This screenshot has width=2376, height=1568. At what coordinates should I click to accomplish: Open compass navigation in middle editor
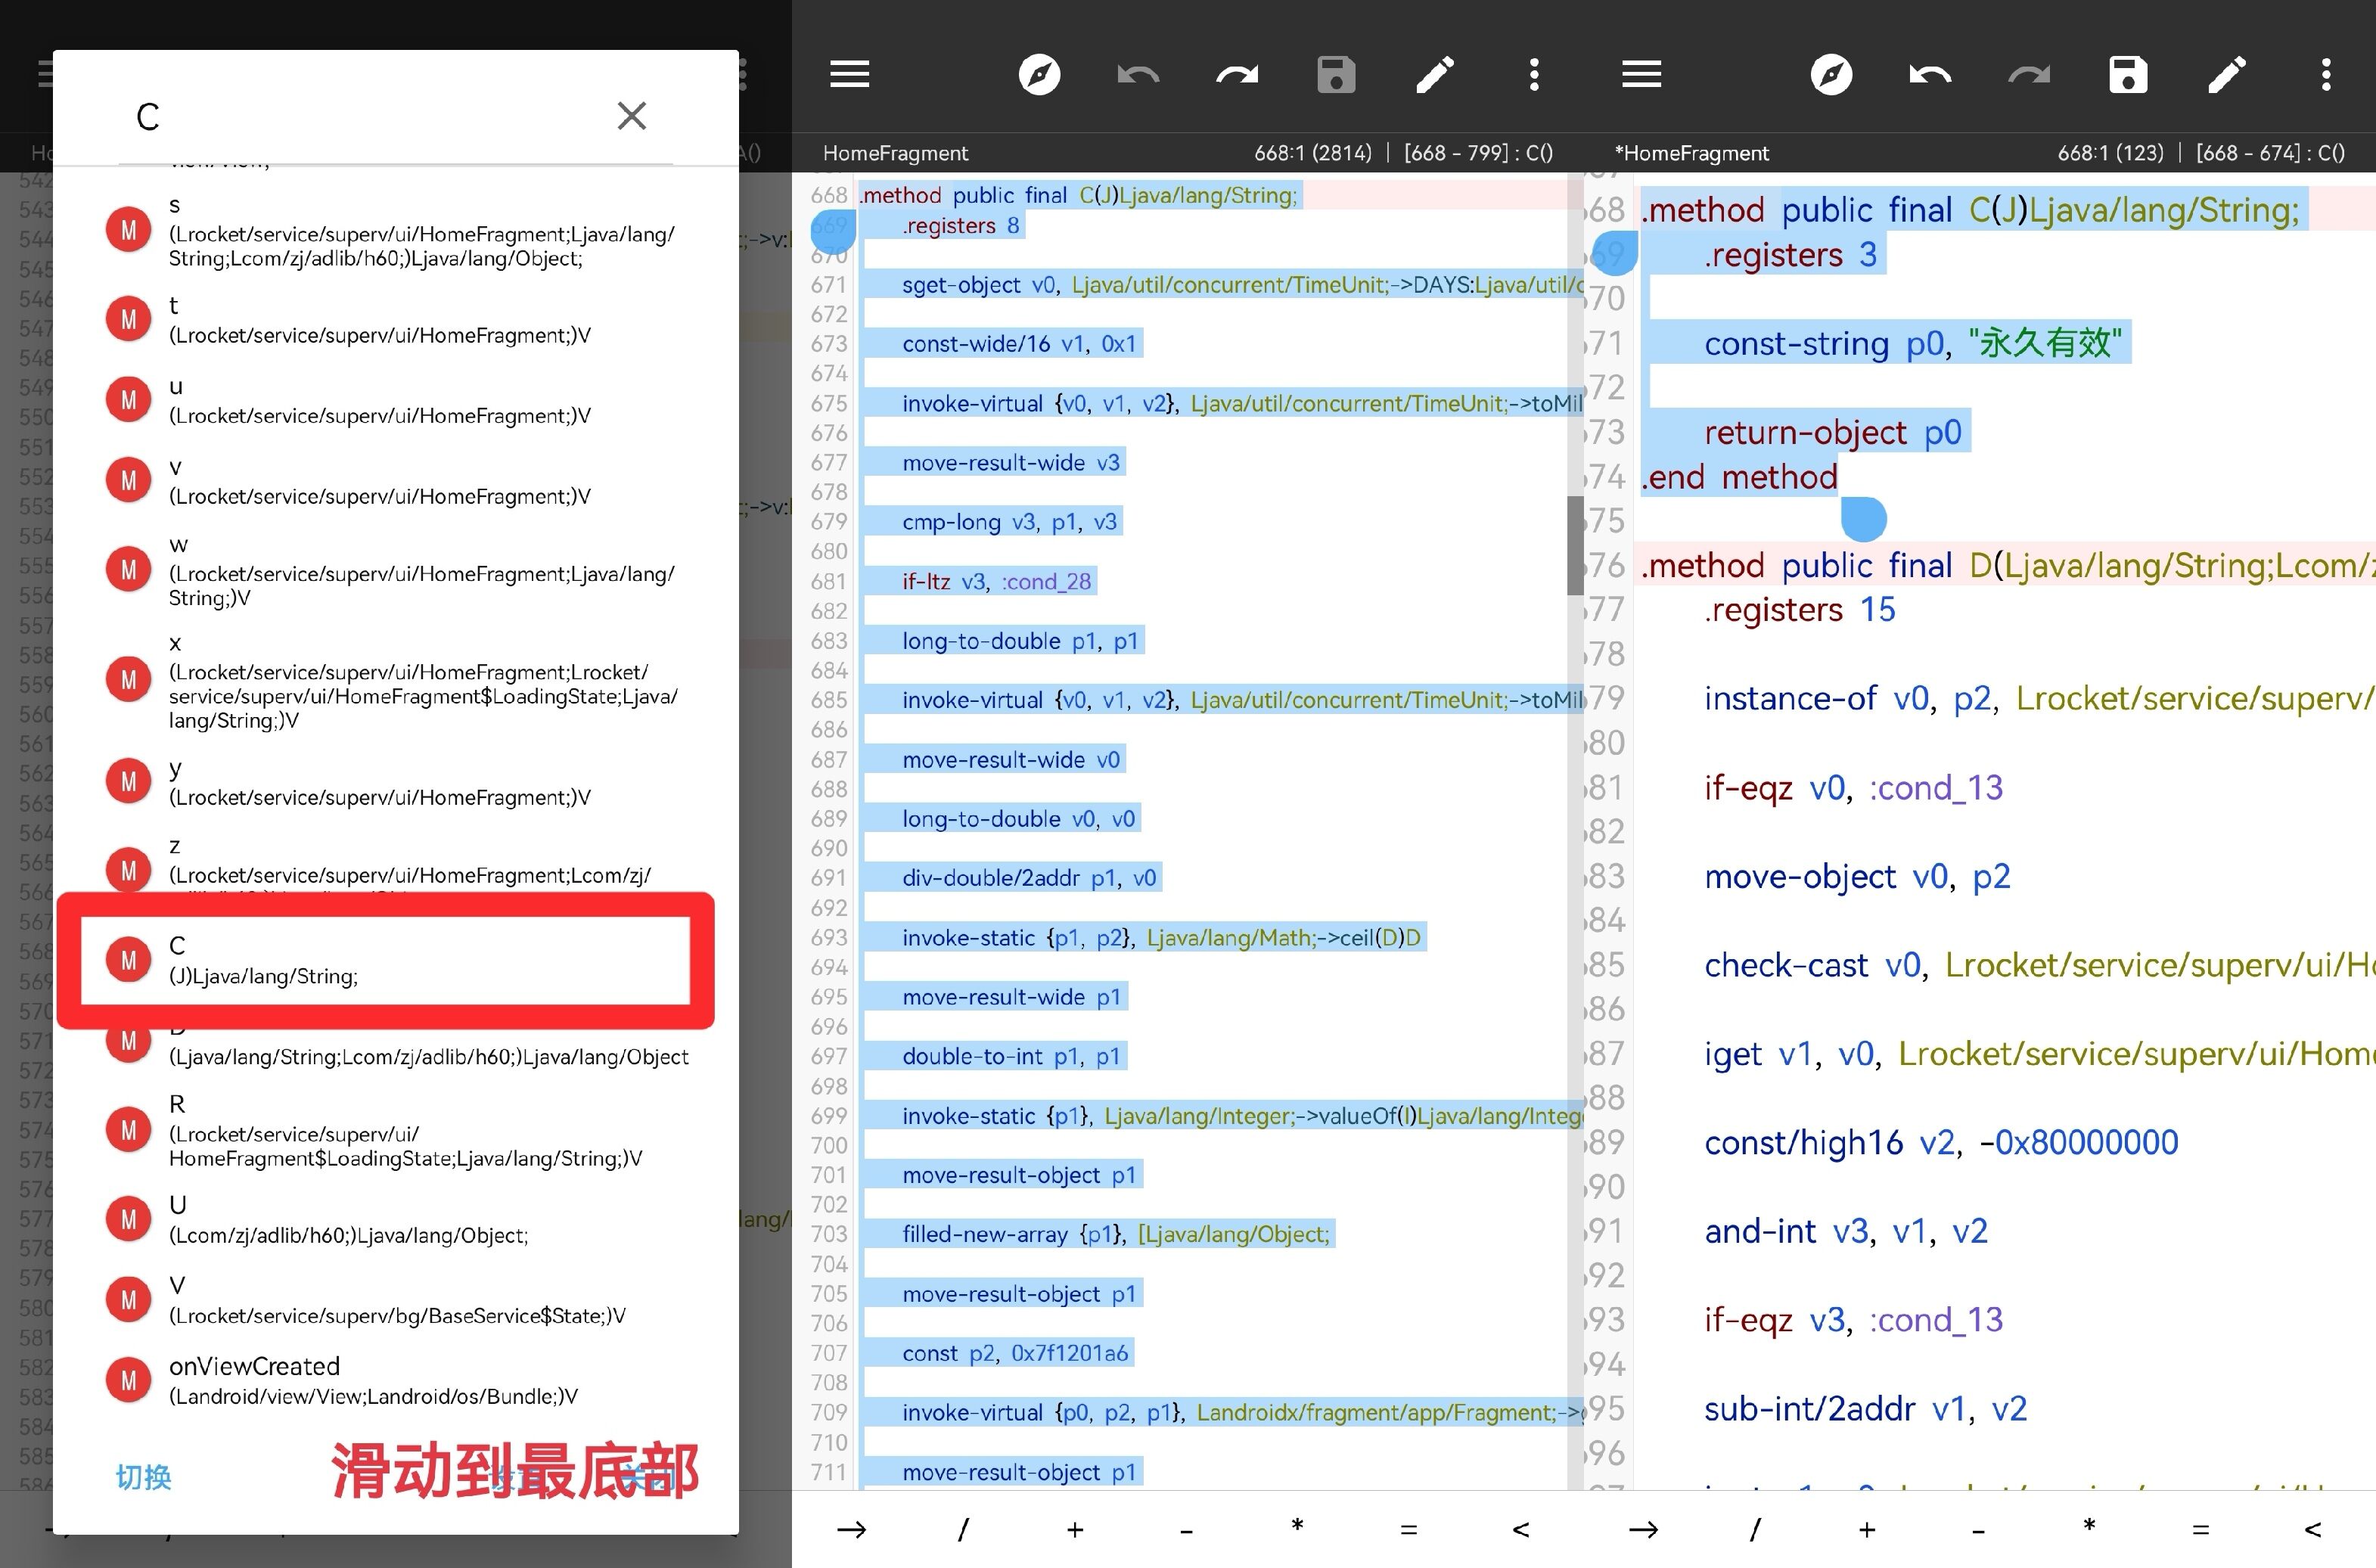(1039, 74)
